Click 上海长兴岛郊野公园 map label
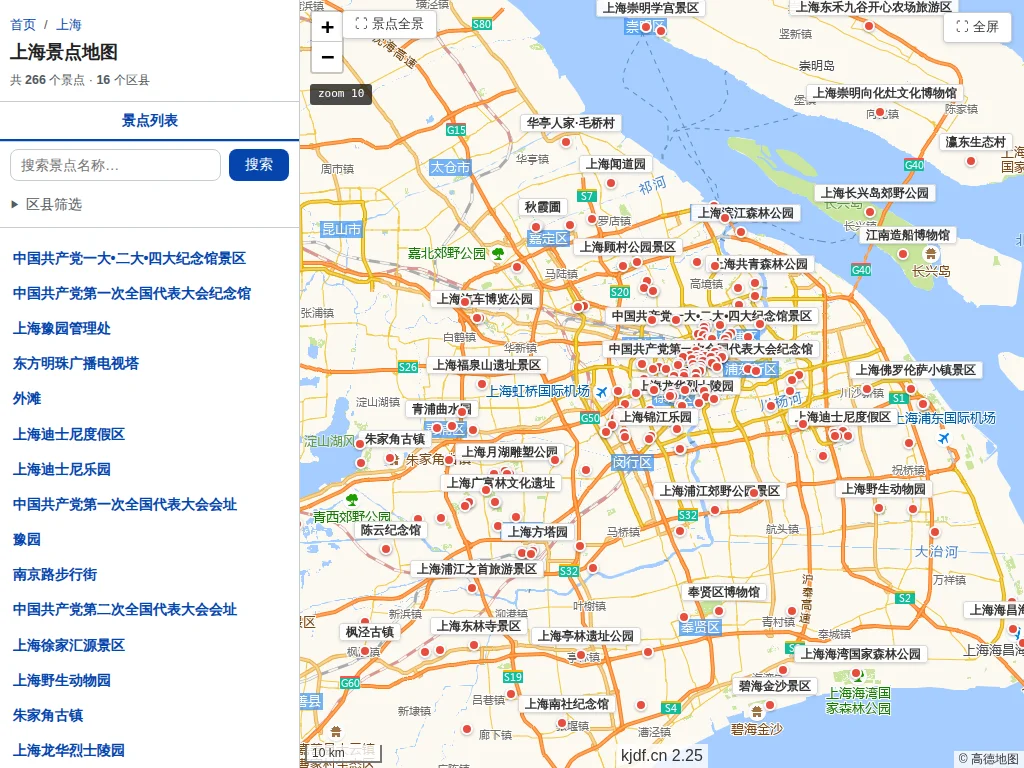This screenshot has height=768, width=1024. [874, 193]
